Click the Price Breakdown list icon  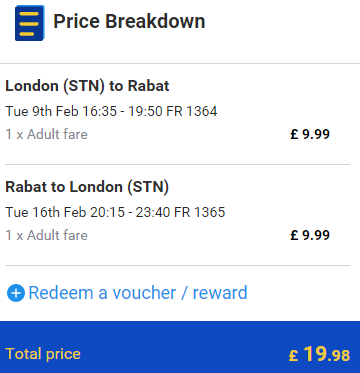pyautogui.click(x=30, y=23)
